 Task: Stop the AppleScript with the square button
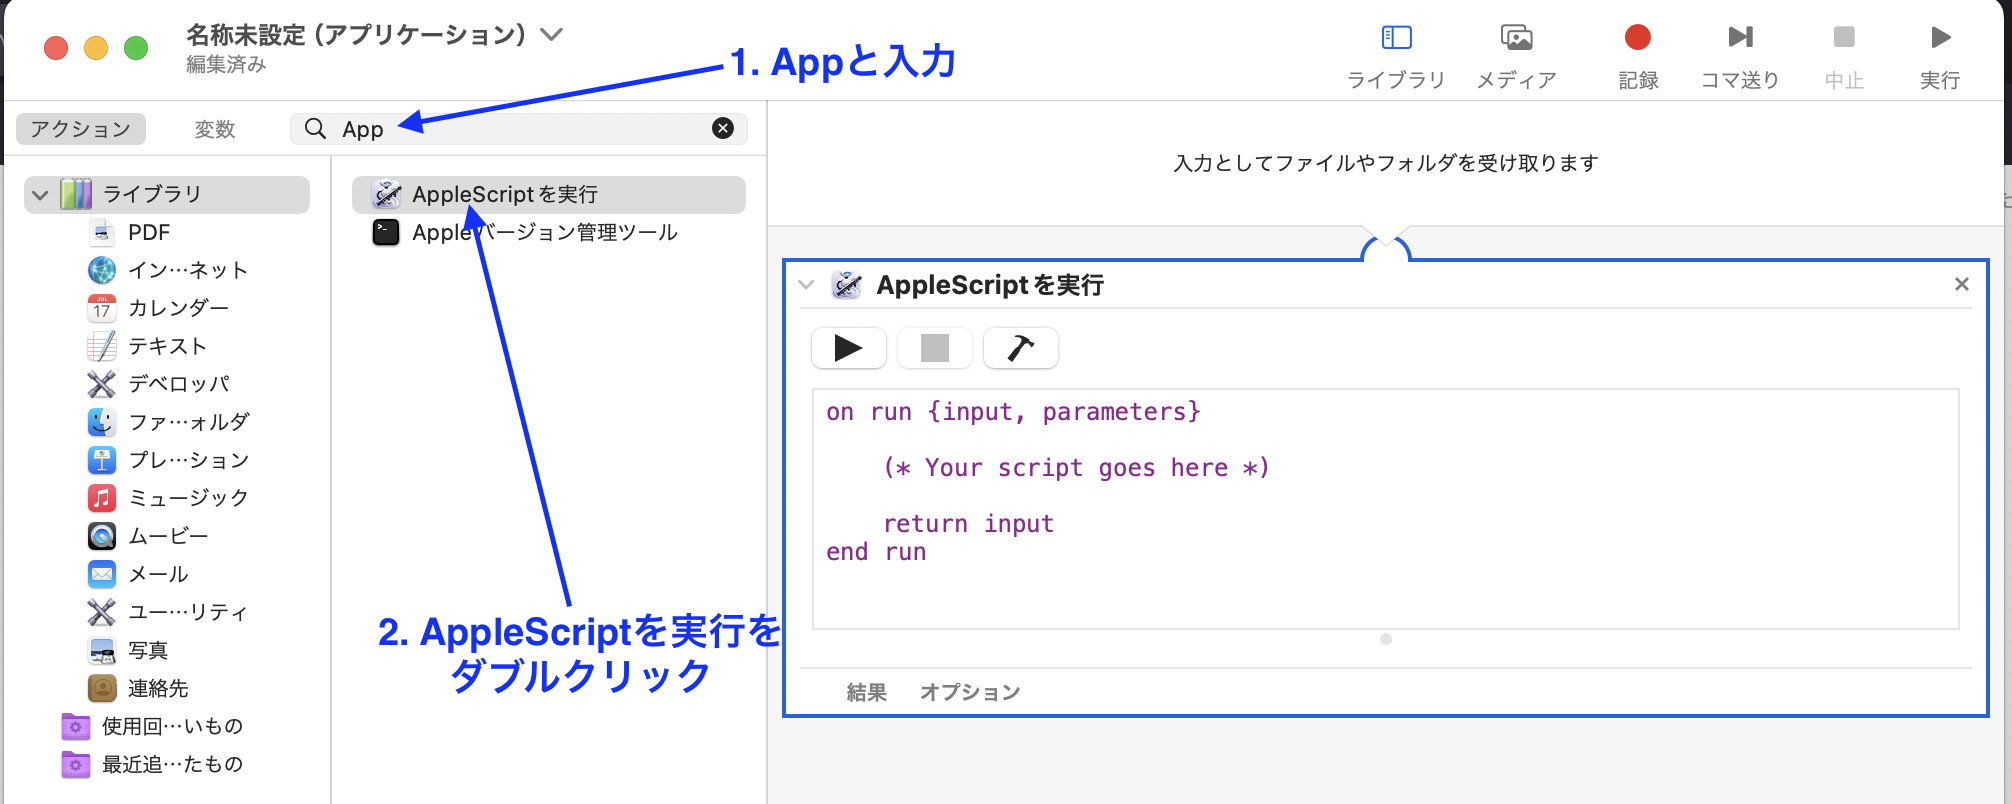point(934,348)
